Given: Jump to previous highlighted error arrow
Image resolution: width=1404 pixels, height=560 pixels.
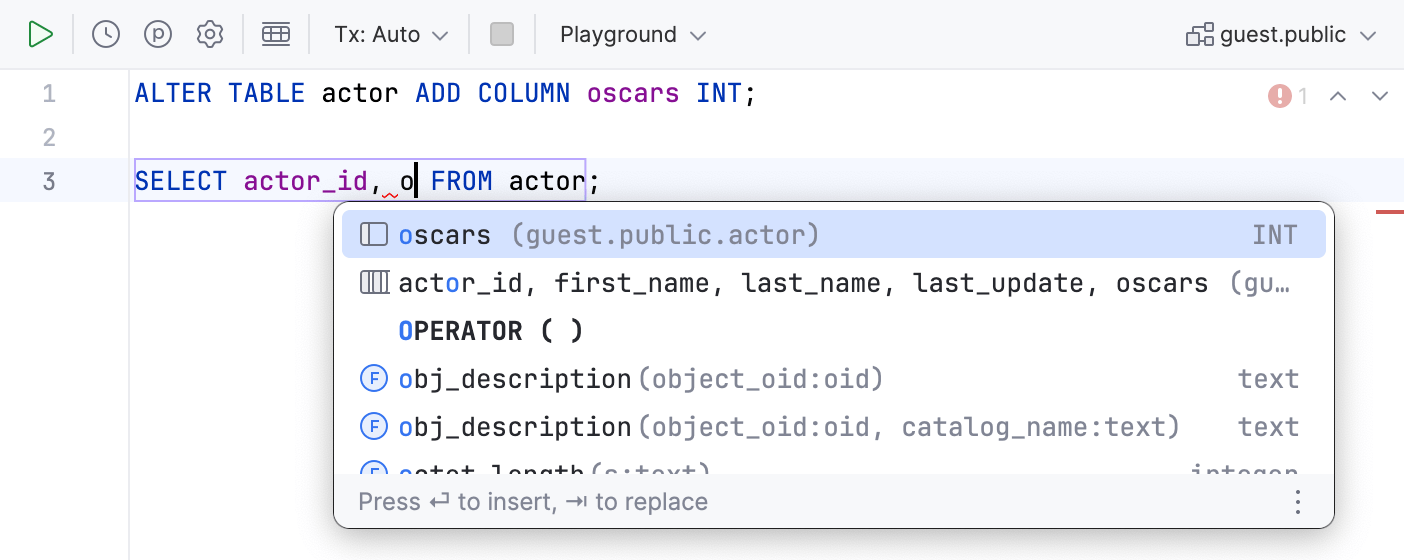Looking at the screenshot, I should [1338, 96].
